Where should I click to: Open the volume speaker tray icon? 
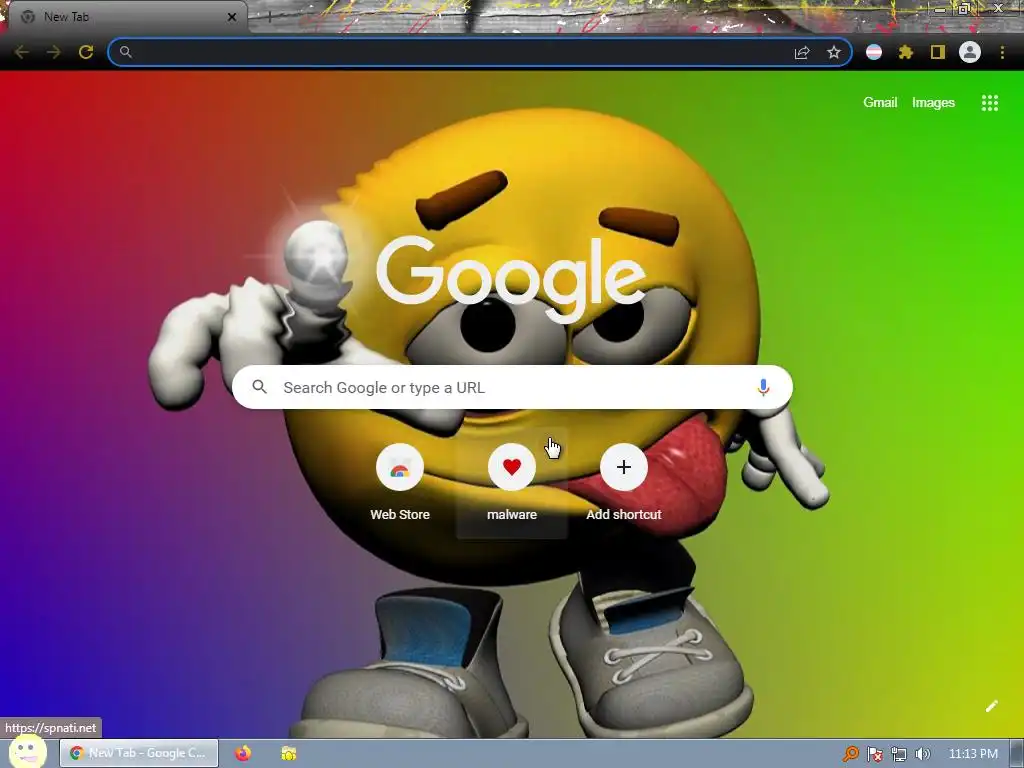(922, 754)
